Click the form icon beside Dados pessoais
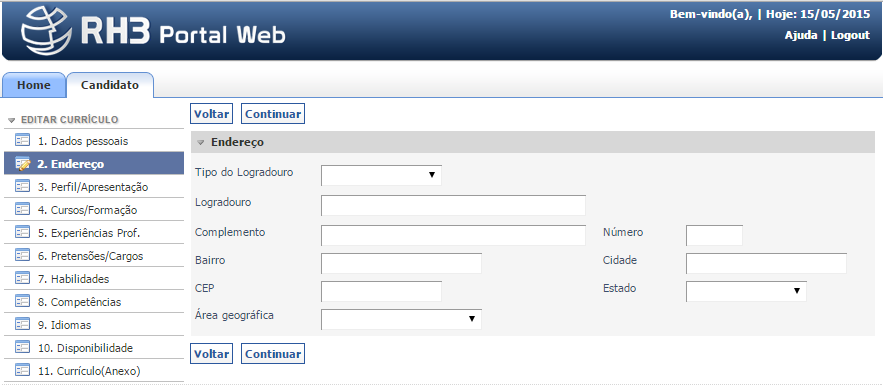 [23, 140]
